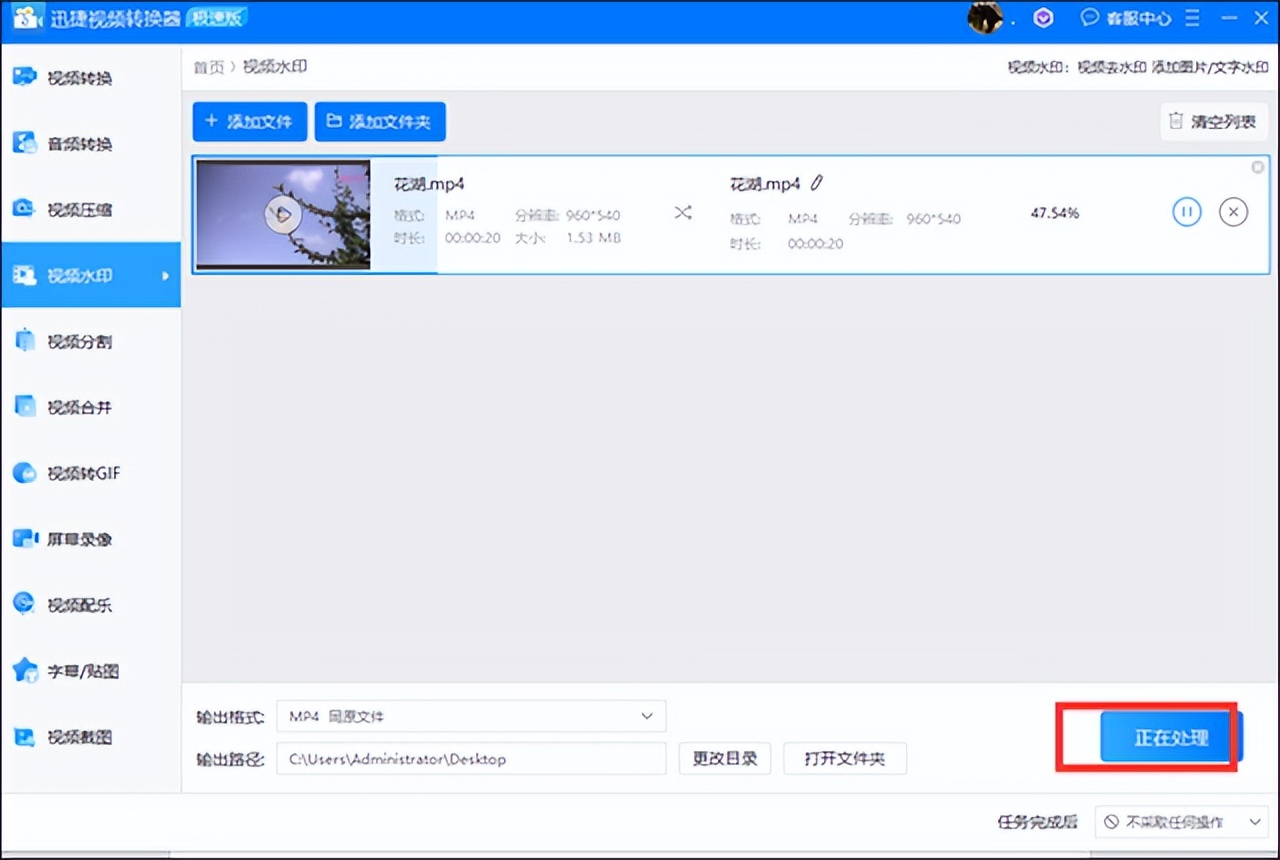
Task: Open the 屏幕录像 recorder
Action: pyautogui.click(x=79, y=539)
